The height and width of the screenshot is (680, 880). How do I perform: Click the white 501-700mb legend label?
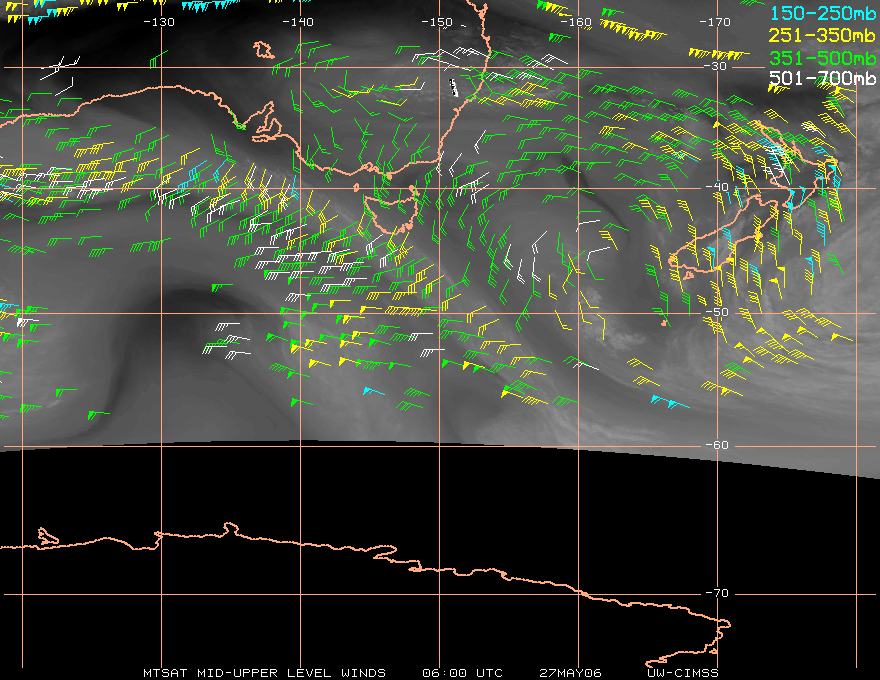823,77
